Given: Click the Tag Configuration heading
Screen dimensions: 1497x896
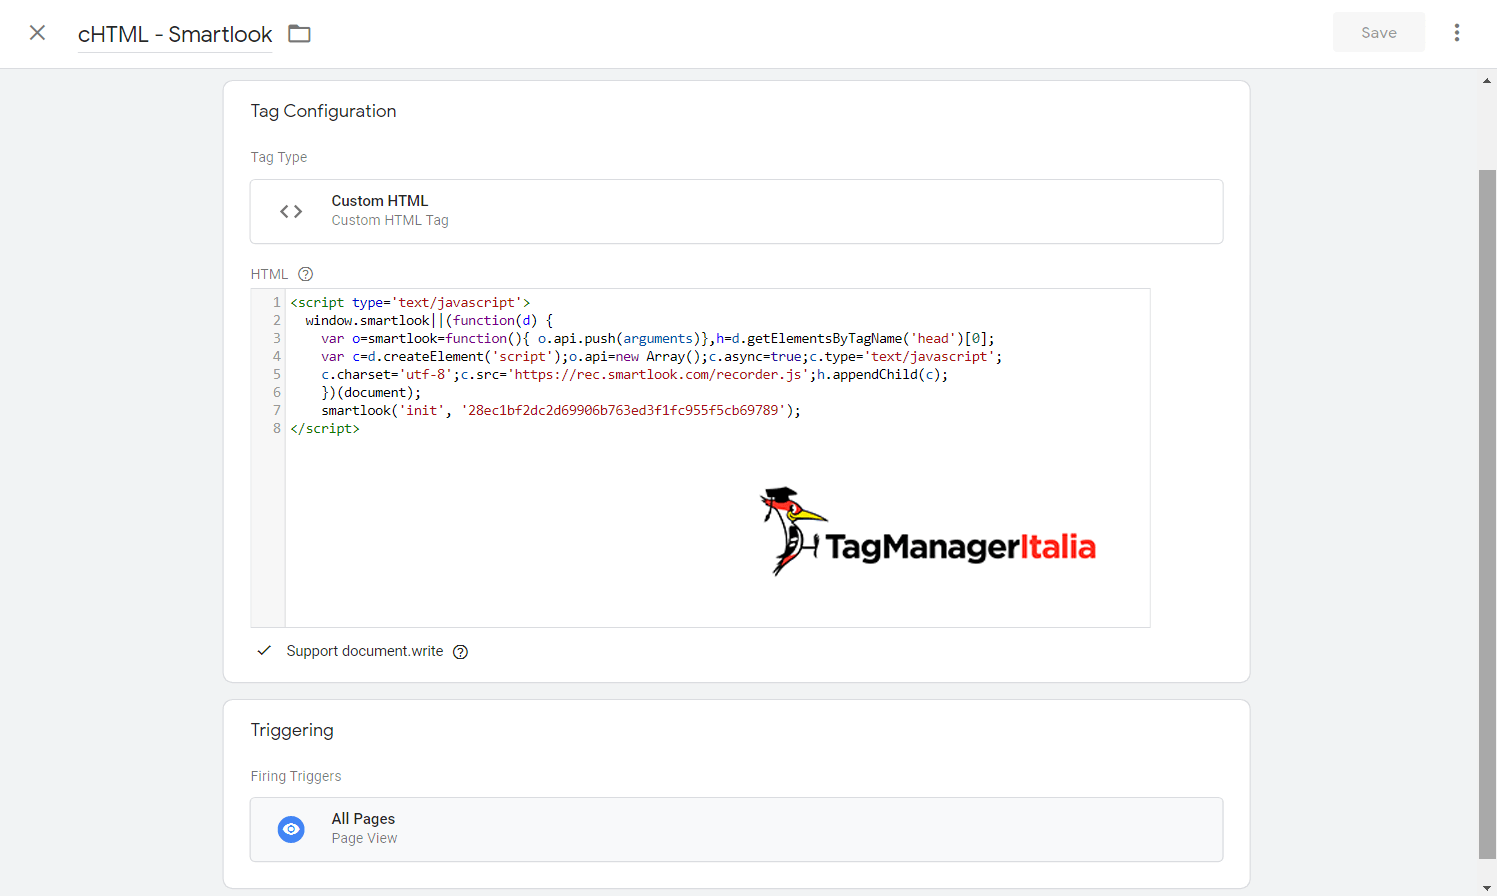Looking at the screenshot, I should tap(323, 111).
